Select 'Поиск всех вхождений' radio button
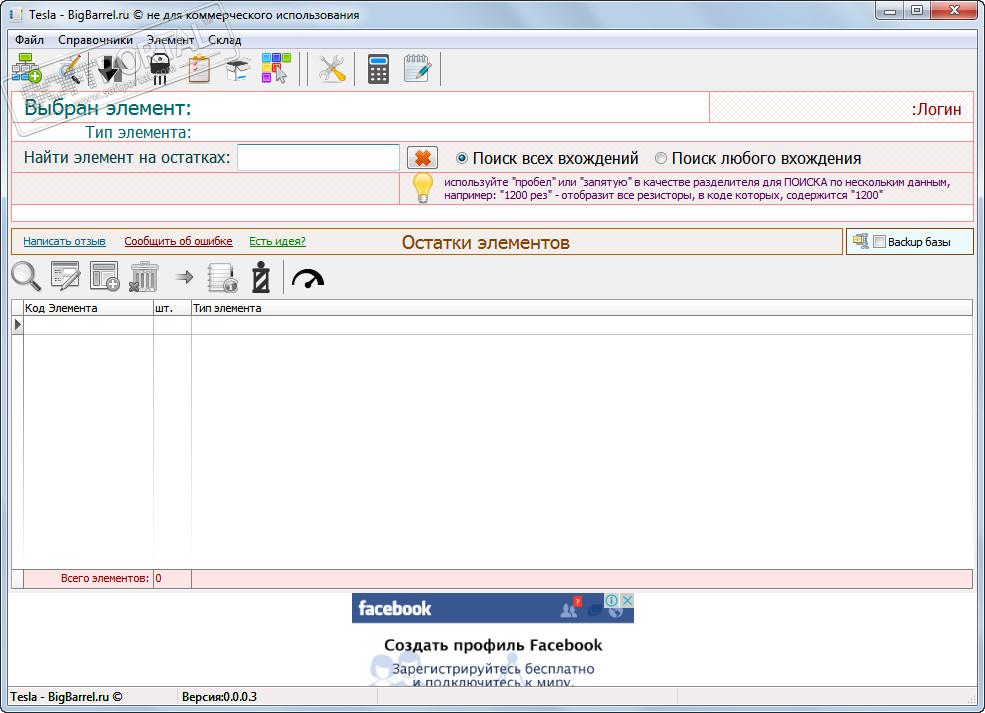 [462, 158]
